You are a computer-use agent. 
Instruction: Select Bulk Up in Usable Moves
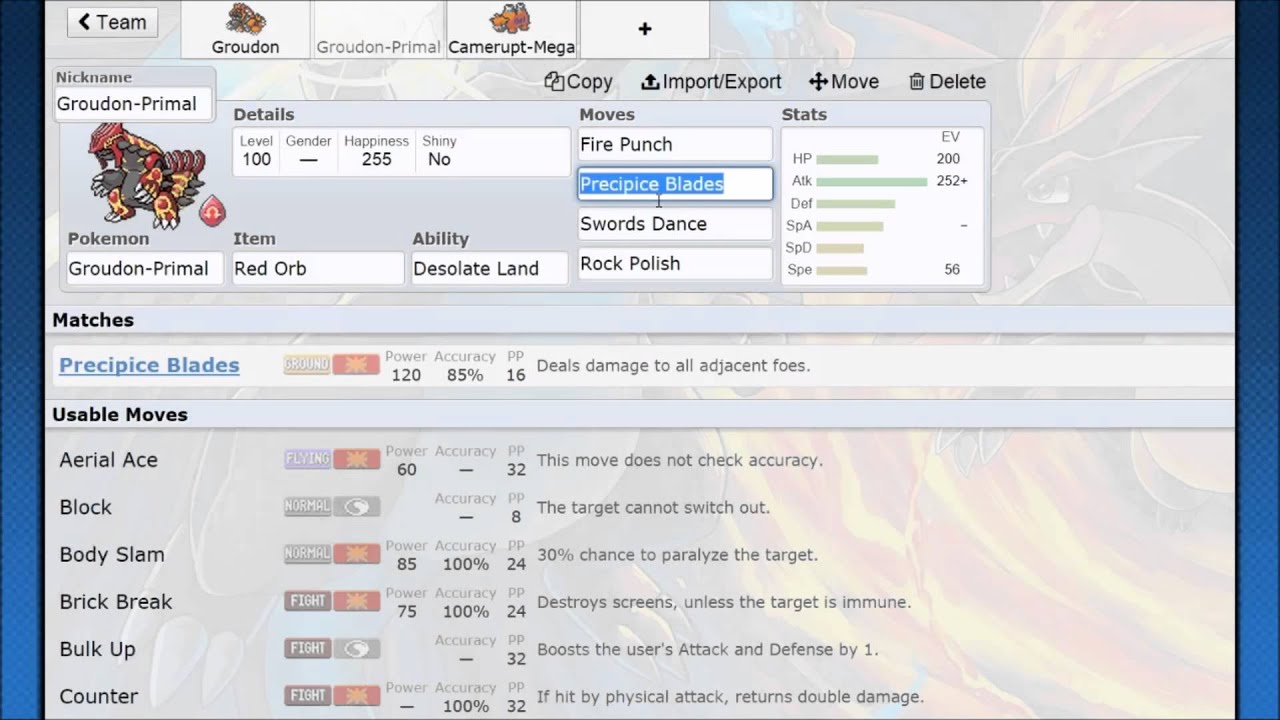tap(97, 649)
